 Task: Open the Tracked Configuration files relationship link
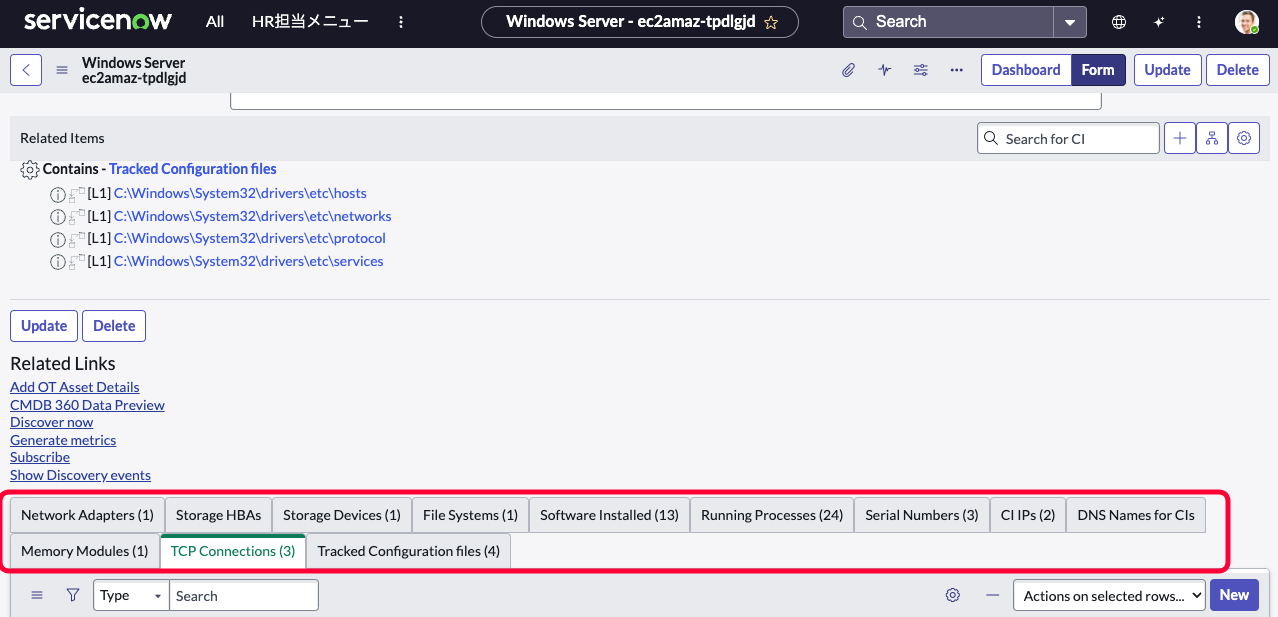[x=193, y=169]
